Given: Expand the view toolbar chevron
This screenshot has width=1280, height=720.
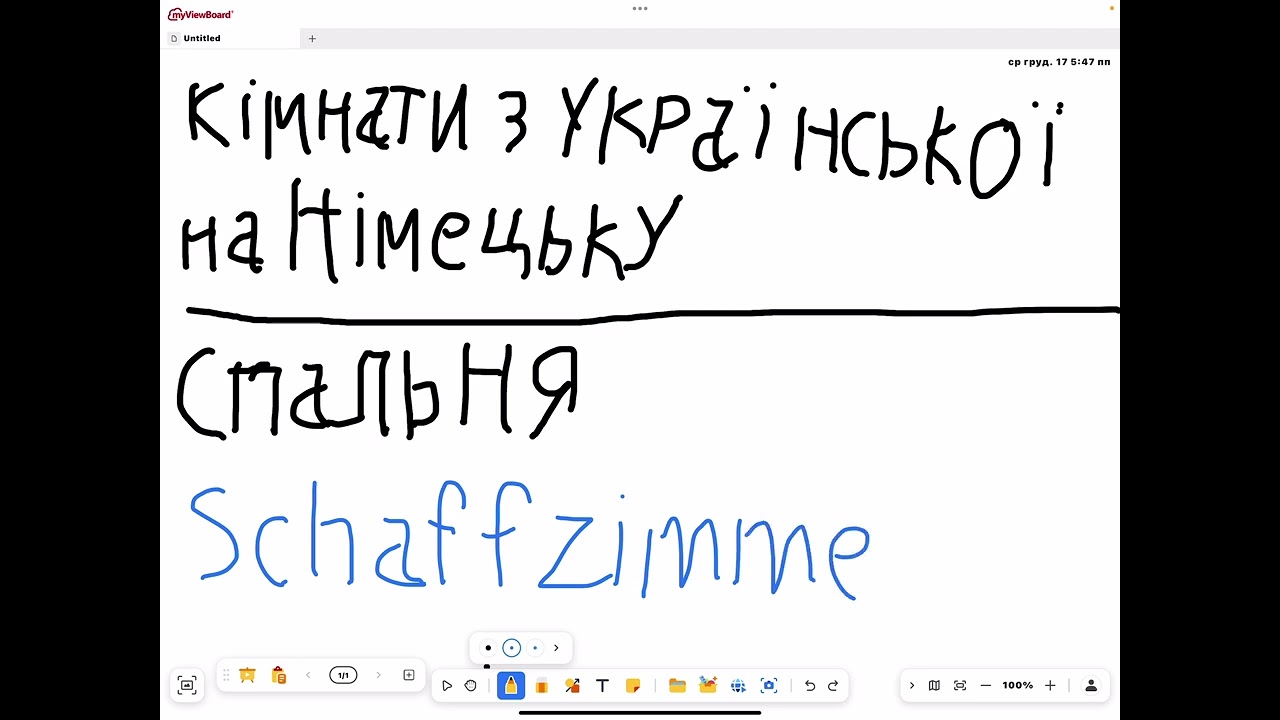Looking at the screenshot, I should 912,686.
